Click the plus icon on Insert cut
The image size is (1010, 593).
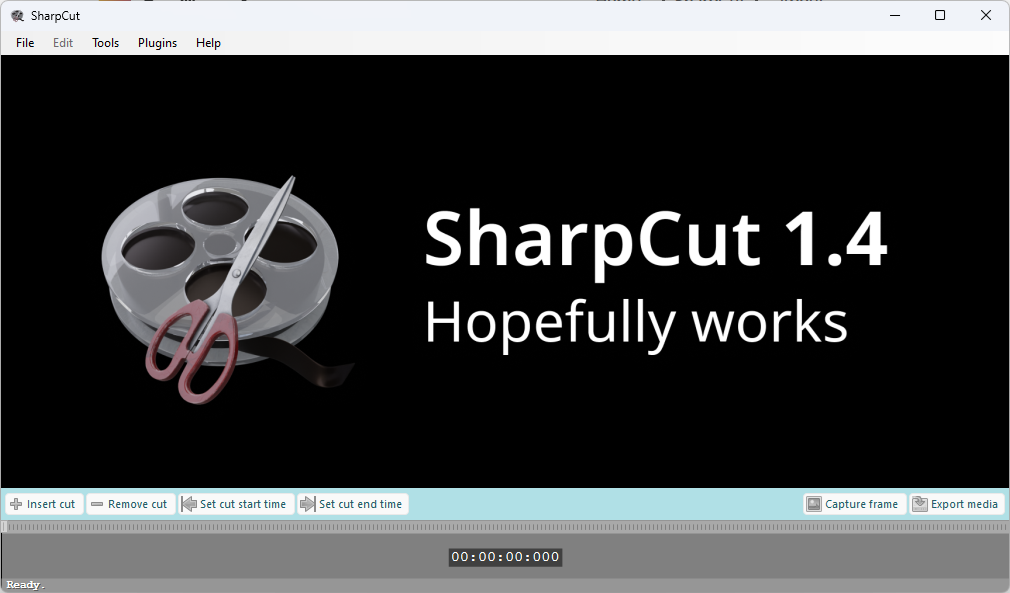coord(17,504)
